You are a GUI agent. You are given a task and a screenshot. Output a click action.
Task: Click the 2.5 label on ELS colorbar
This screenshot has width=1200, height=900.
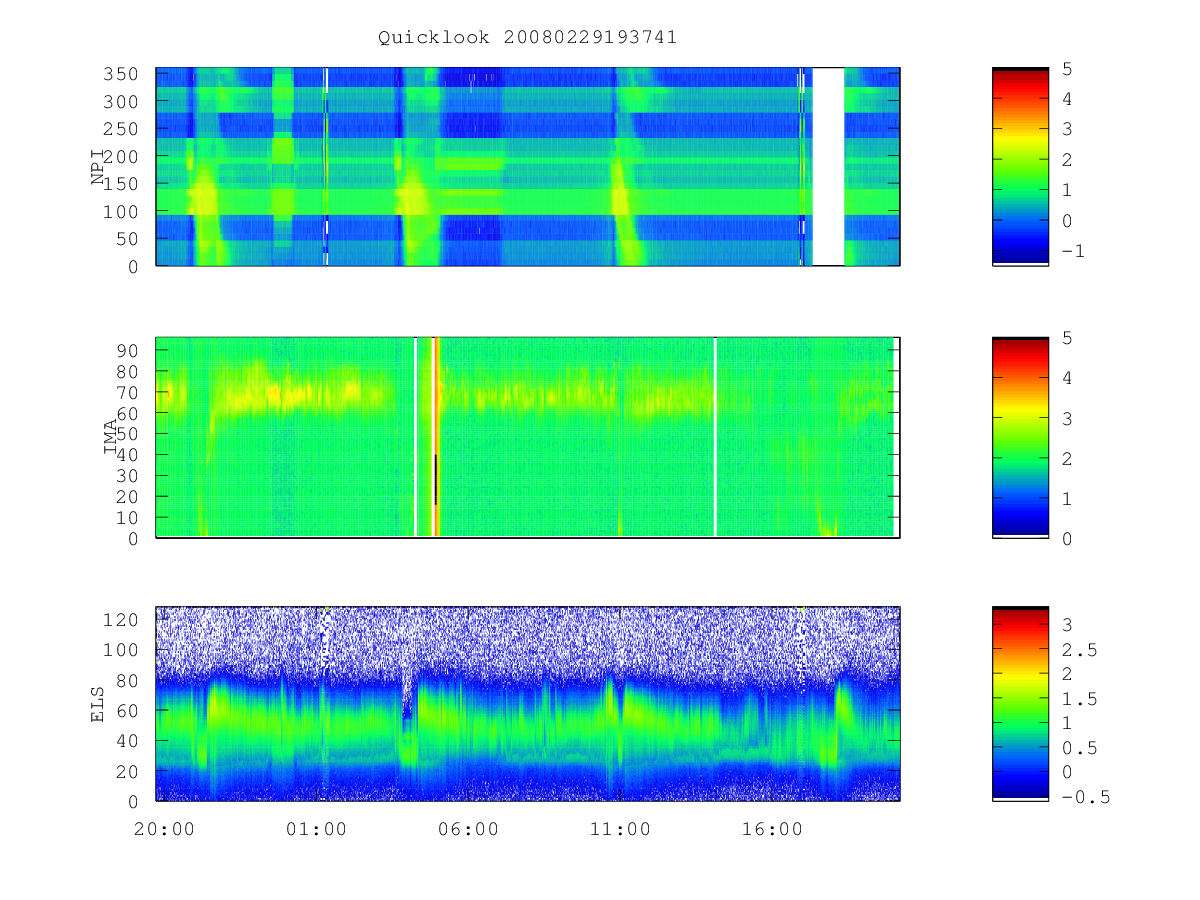(x=1078, y=650)
